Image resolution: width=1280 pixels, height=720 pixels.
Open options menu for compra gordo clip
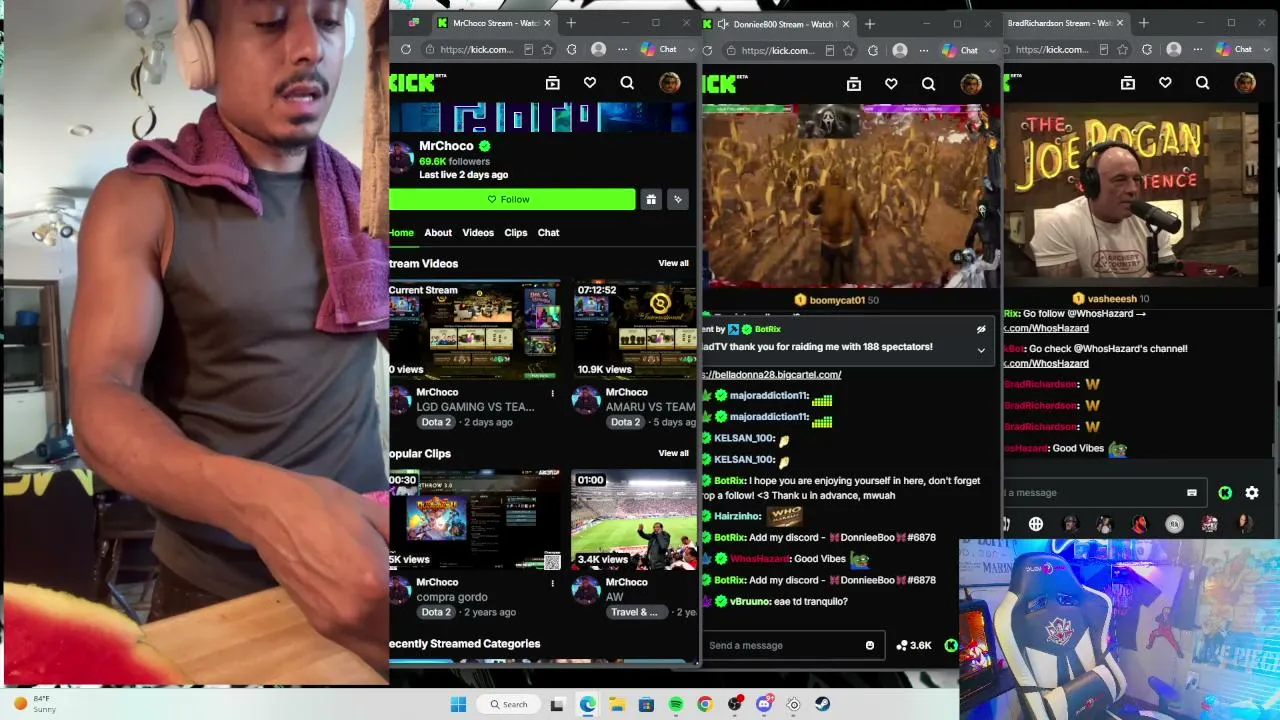(552, 583)
